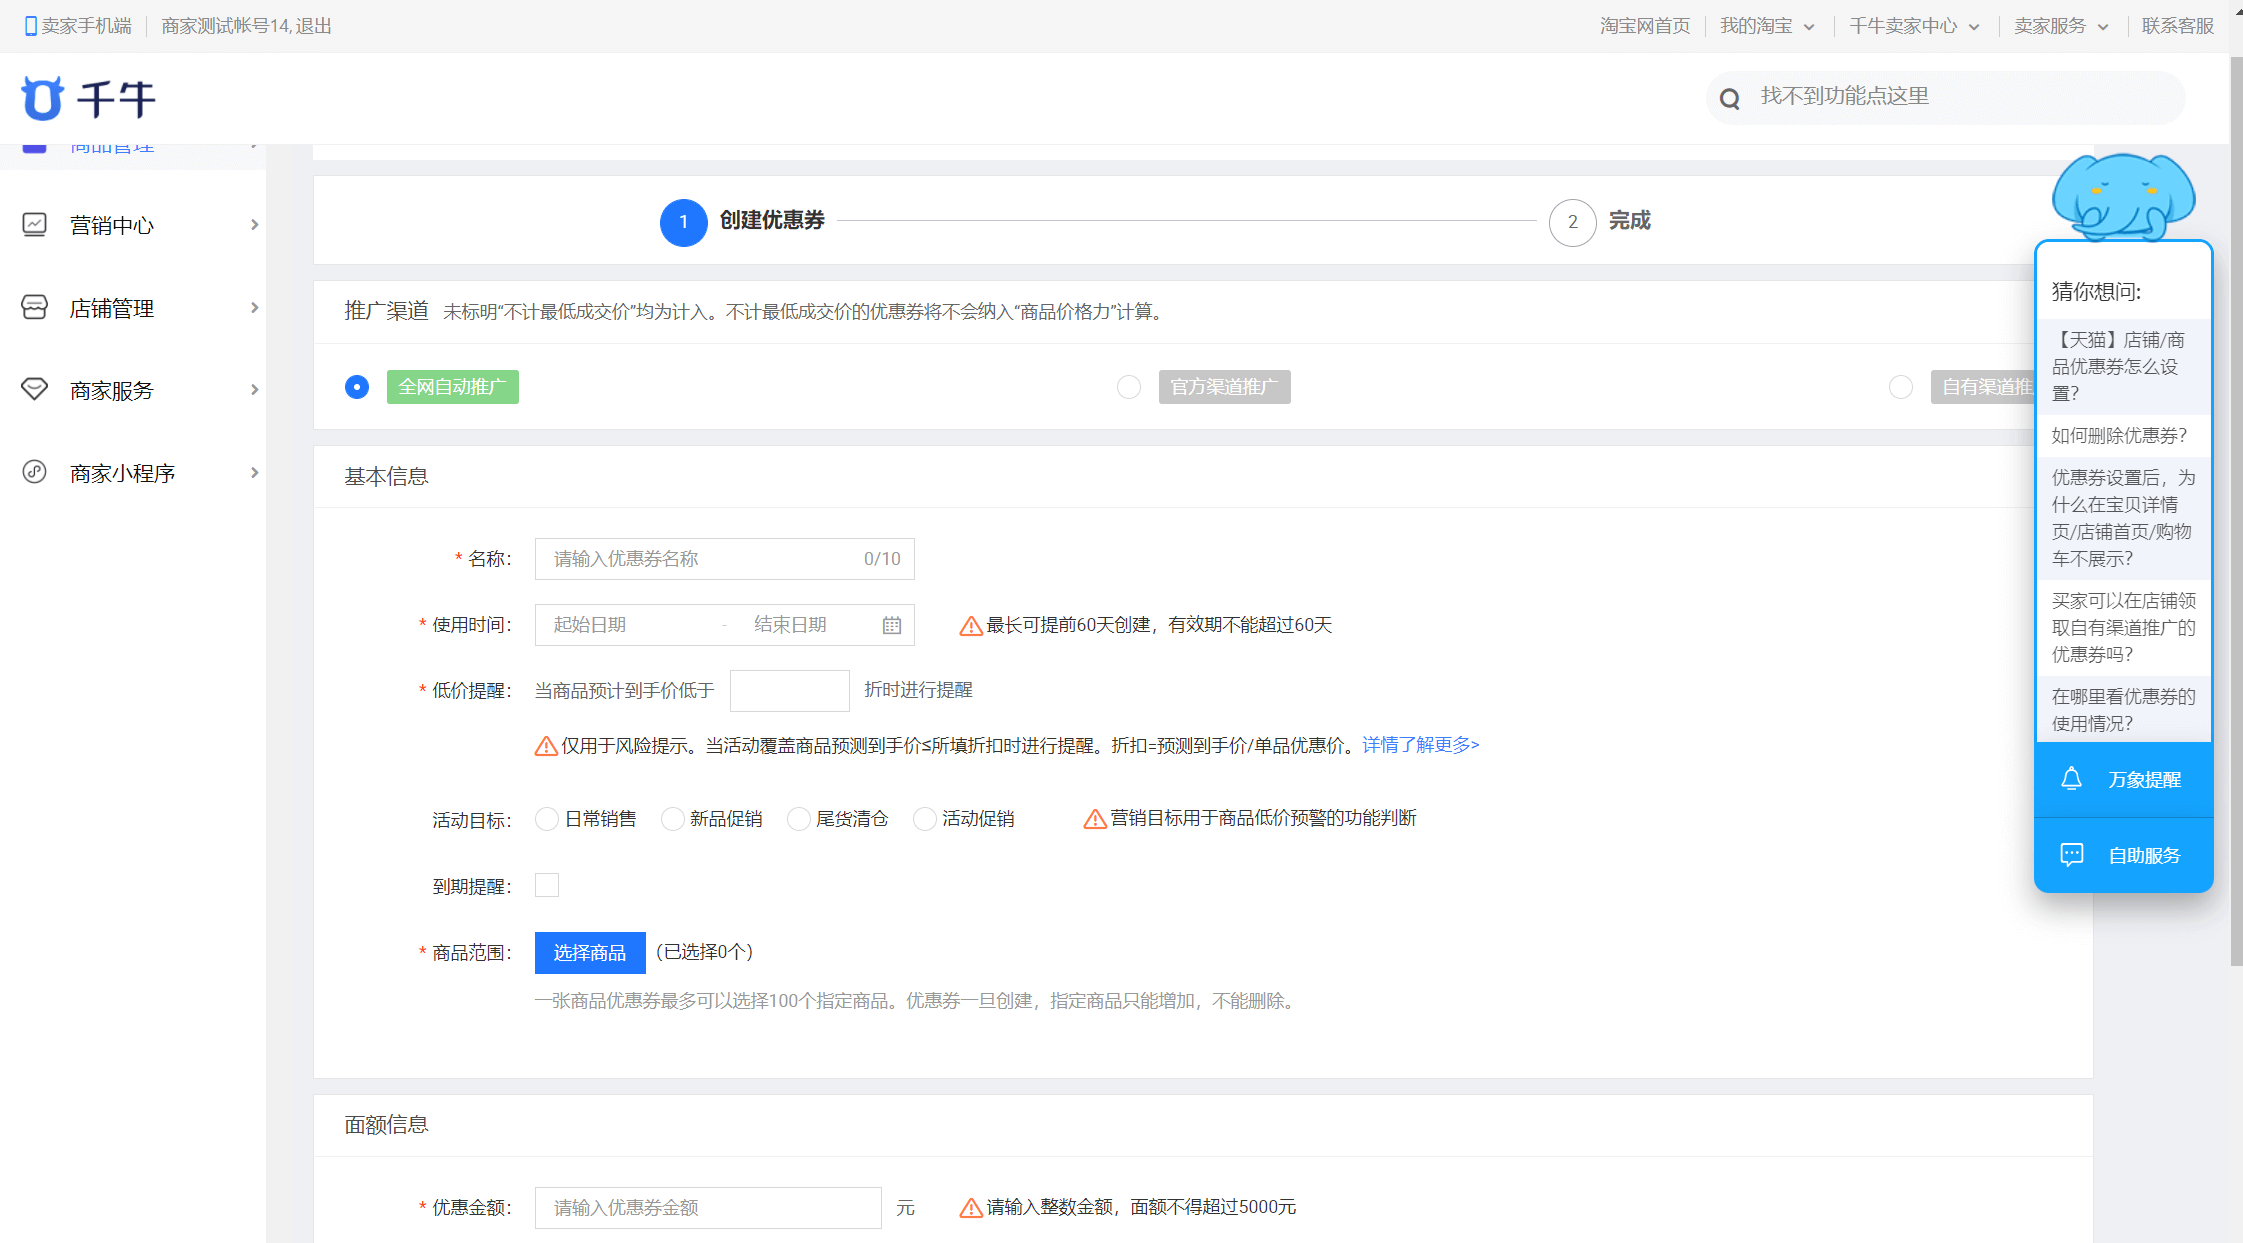Choose 尾货清仓 activity goal

tap(798, 819)
